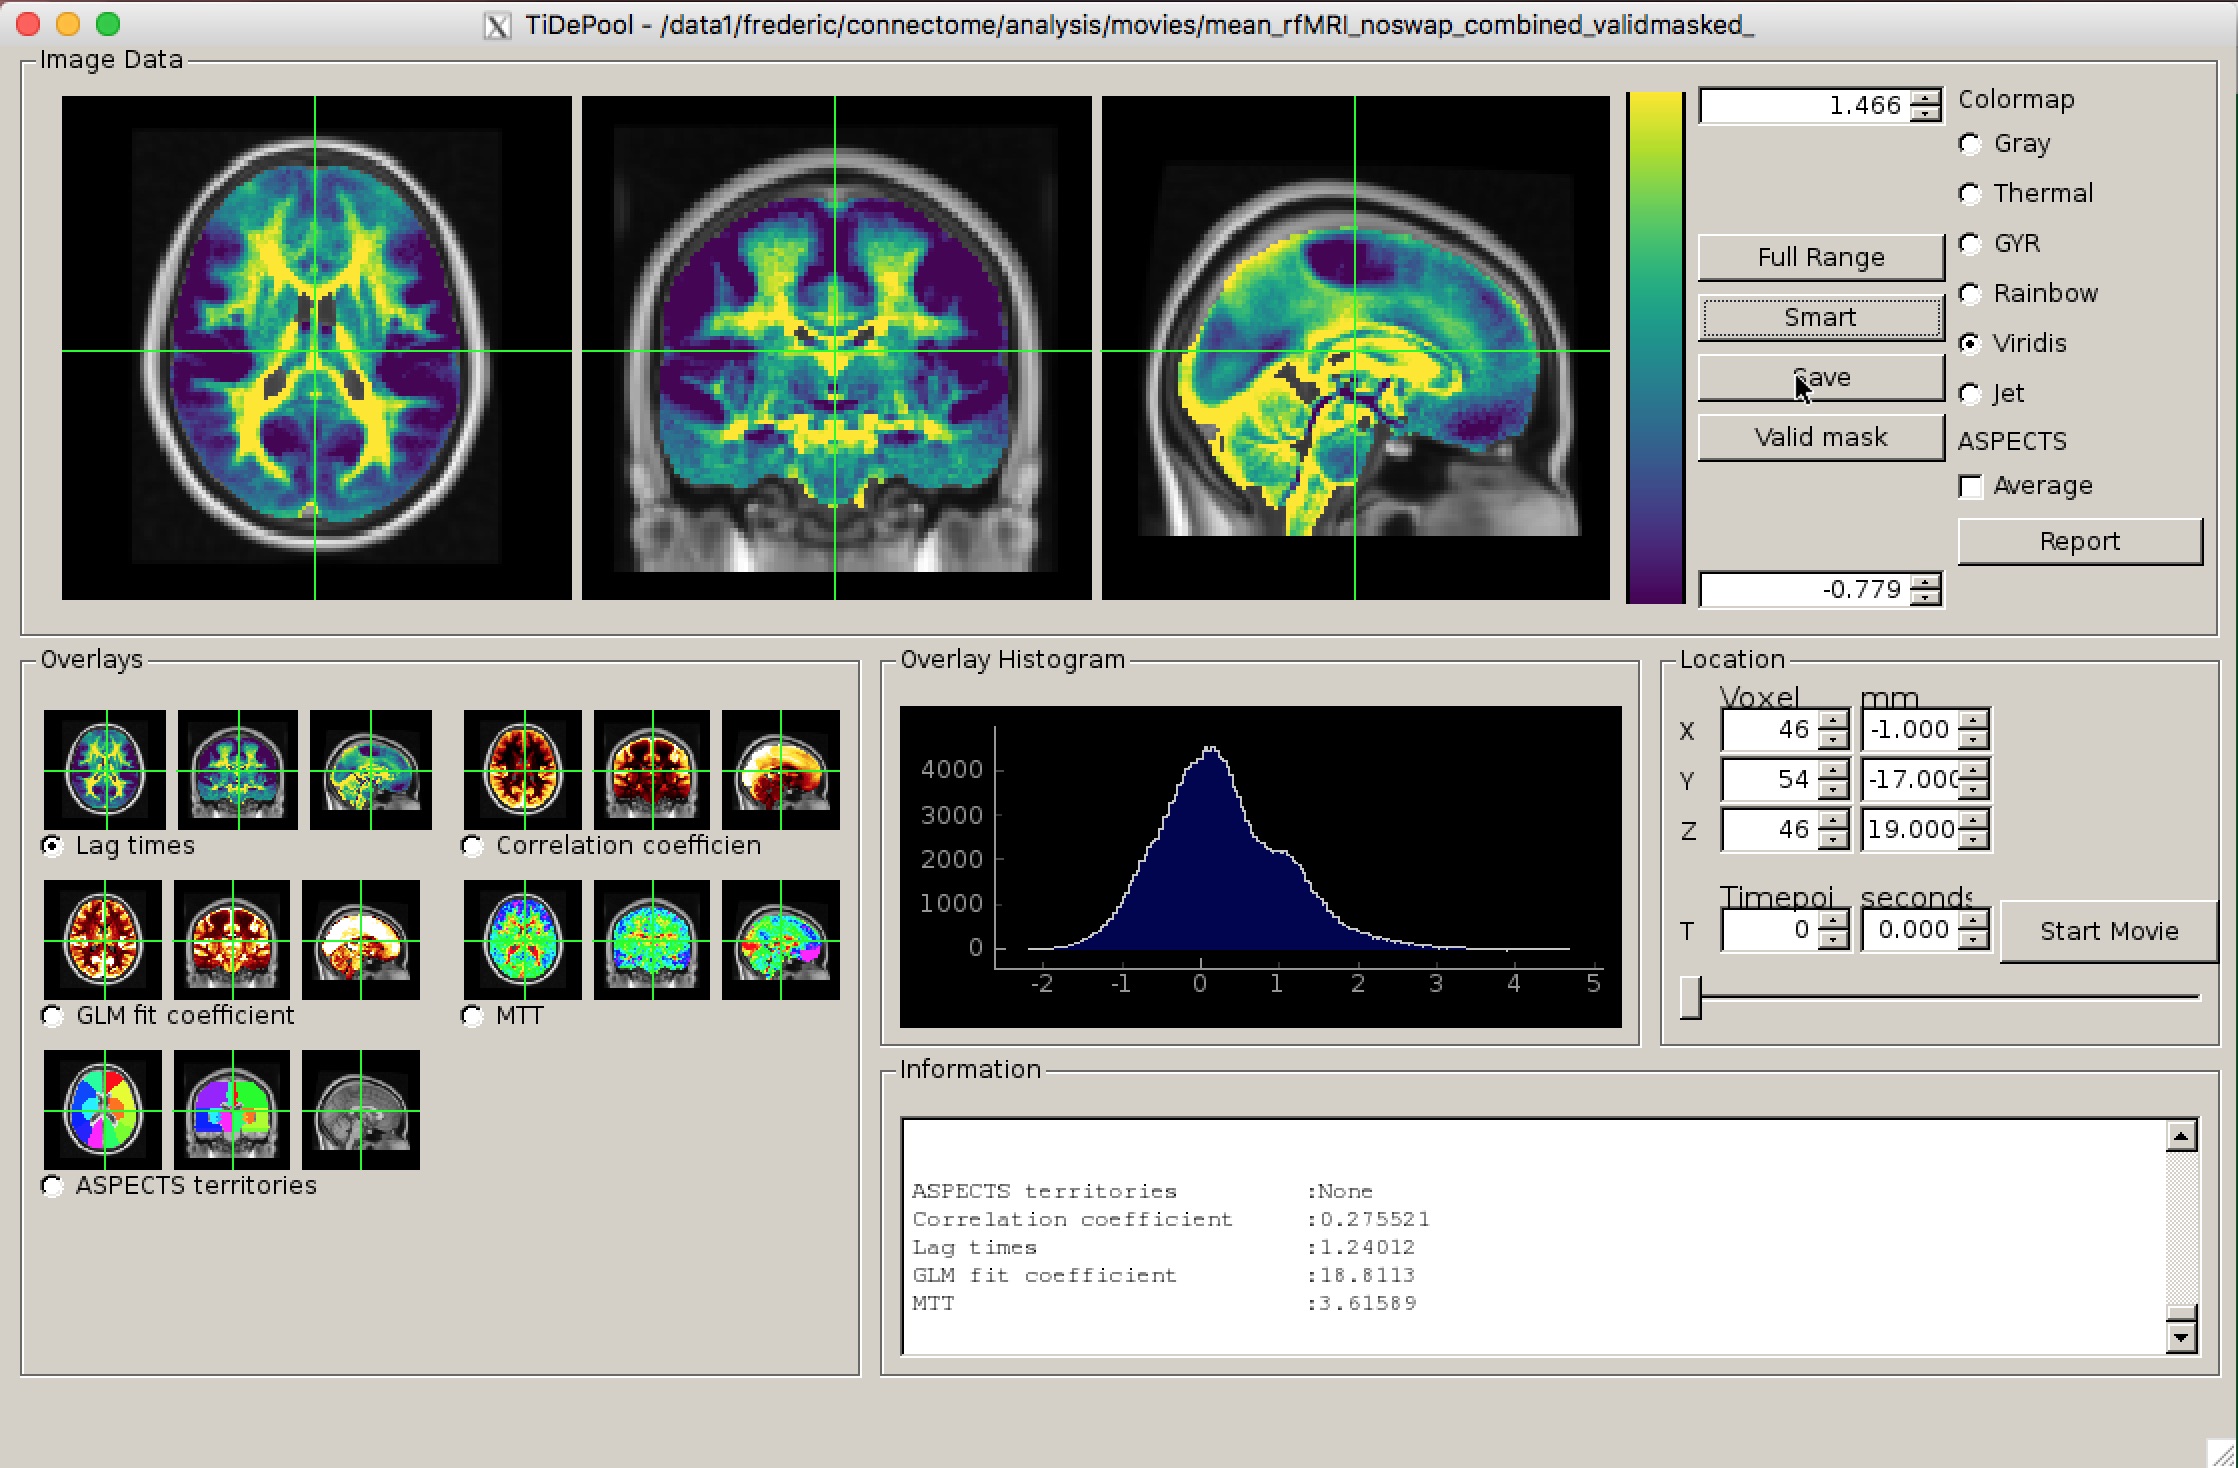Screen dimensions: 2238x1468
Task: Select the Jet colormap radio button
Action: click(x=1970, y=394)
